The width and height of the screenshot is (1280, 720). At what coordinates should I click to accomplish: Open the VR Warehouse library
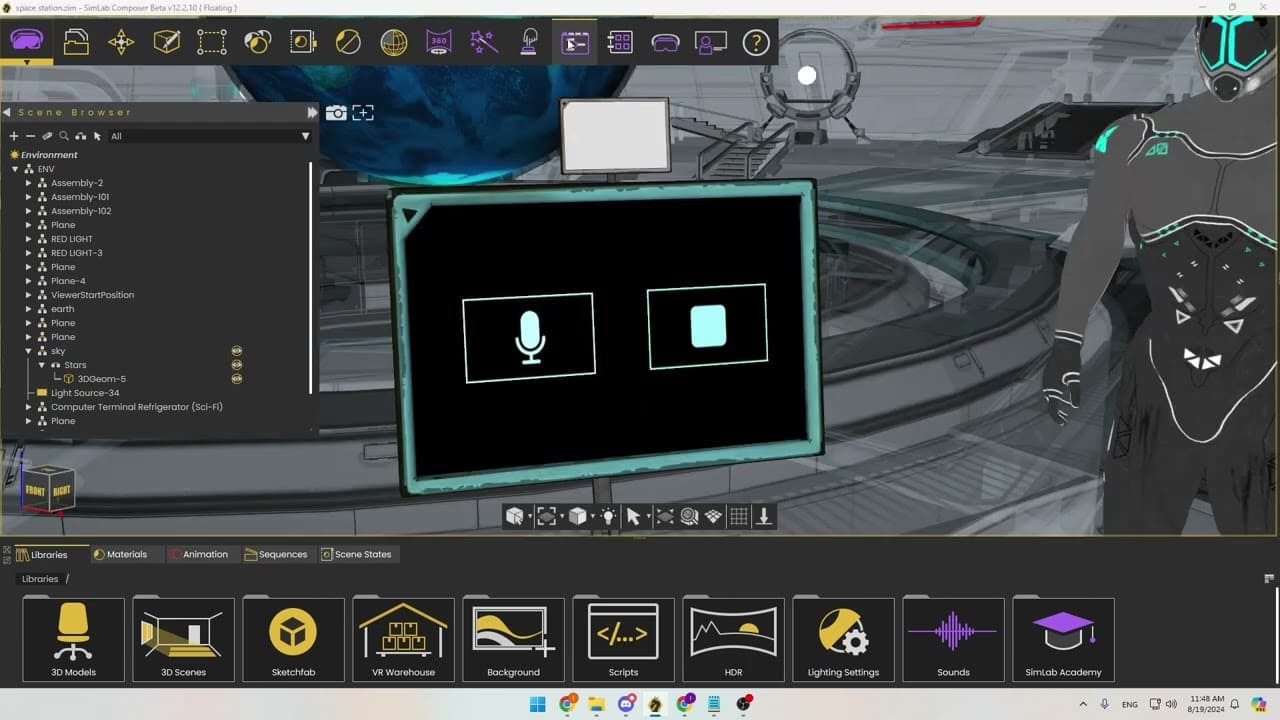point(403,638)
